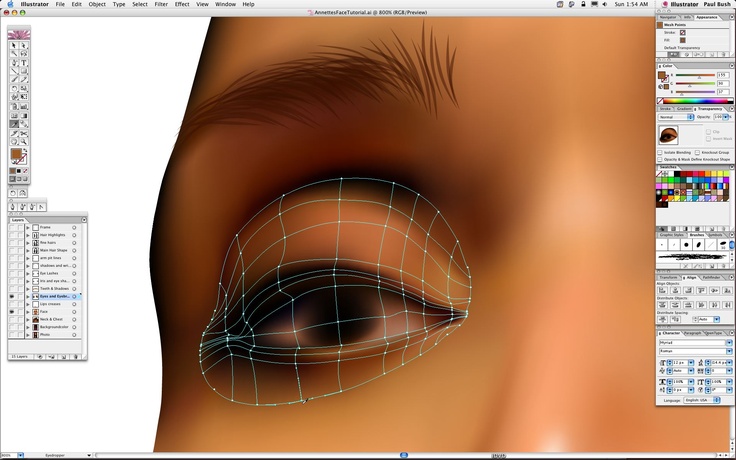Select the Pencil tool
The image size is (736, 460).
coord(24,79)
